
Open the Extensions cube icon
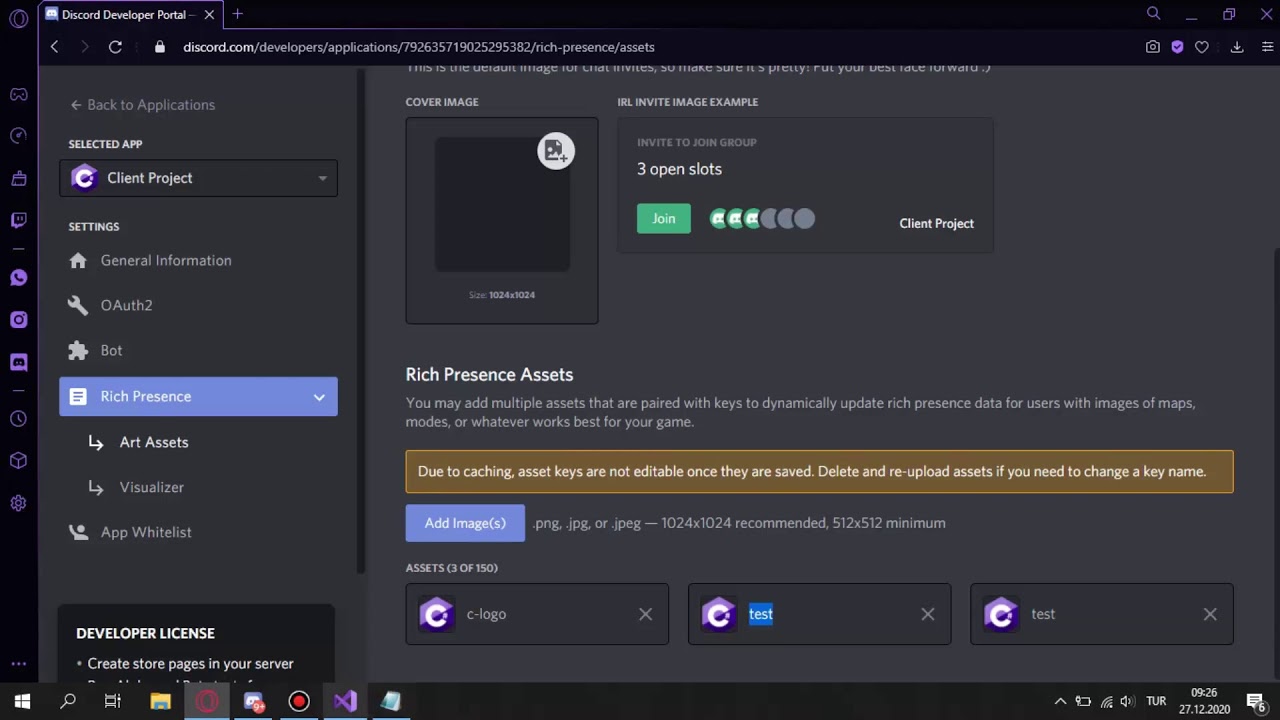[18, 461]
